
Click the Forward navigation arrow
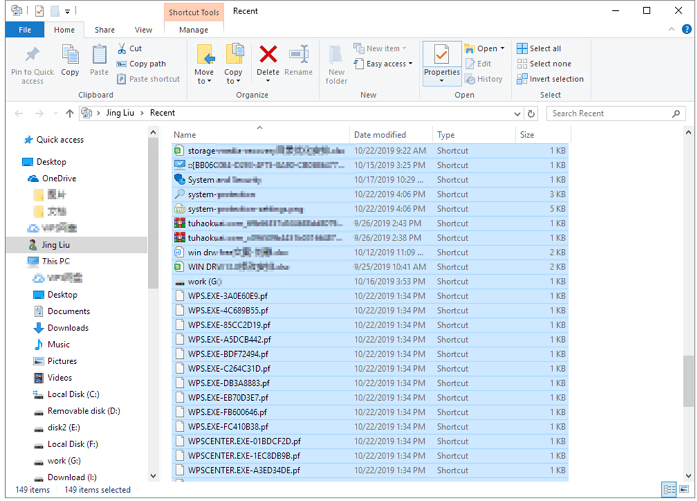click(x=39, y=113)
